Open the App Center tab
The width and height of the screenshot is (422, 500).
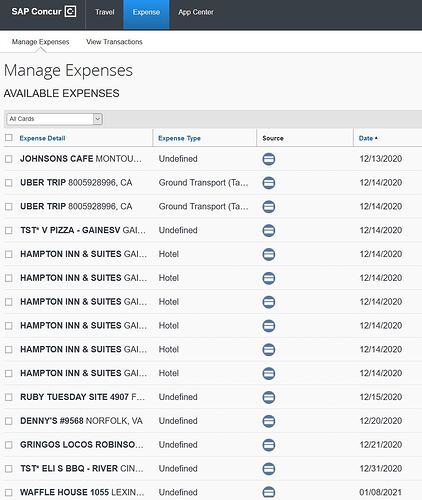pyautogui.click(x=196, y=12)
